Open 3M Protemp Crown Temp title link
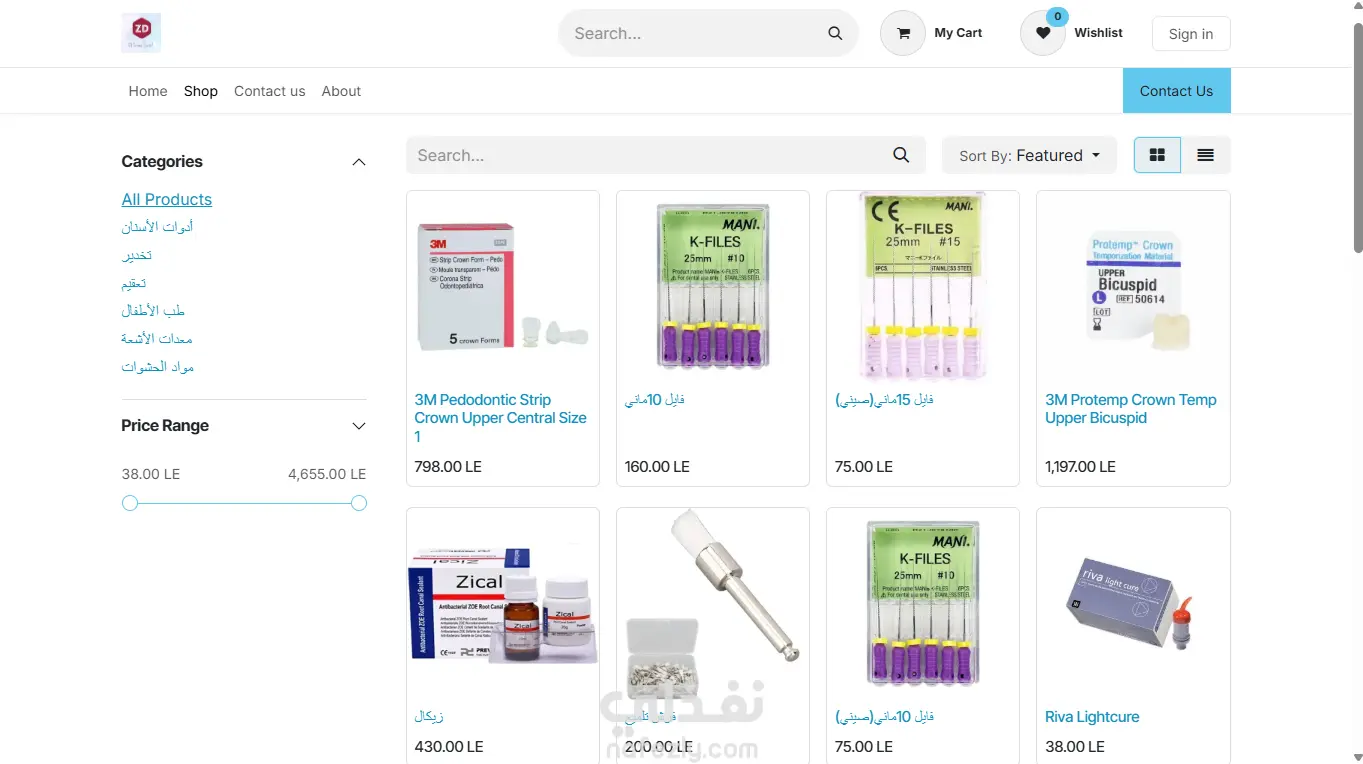The width and height of the screenshot is (1363, 764). (1131, 409)
